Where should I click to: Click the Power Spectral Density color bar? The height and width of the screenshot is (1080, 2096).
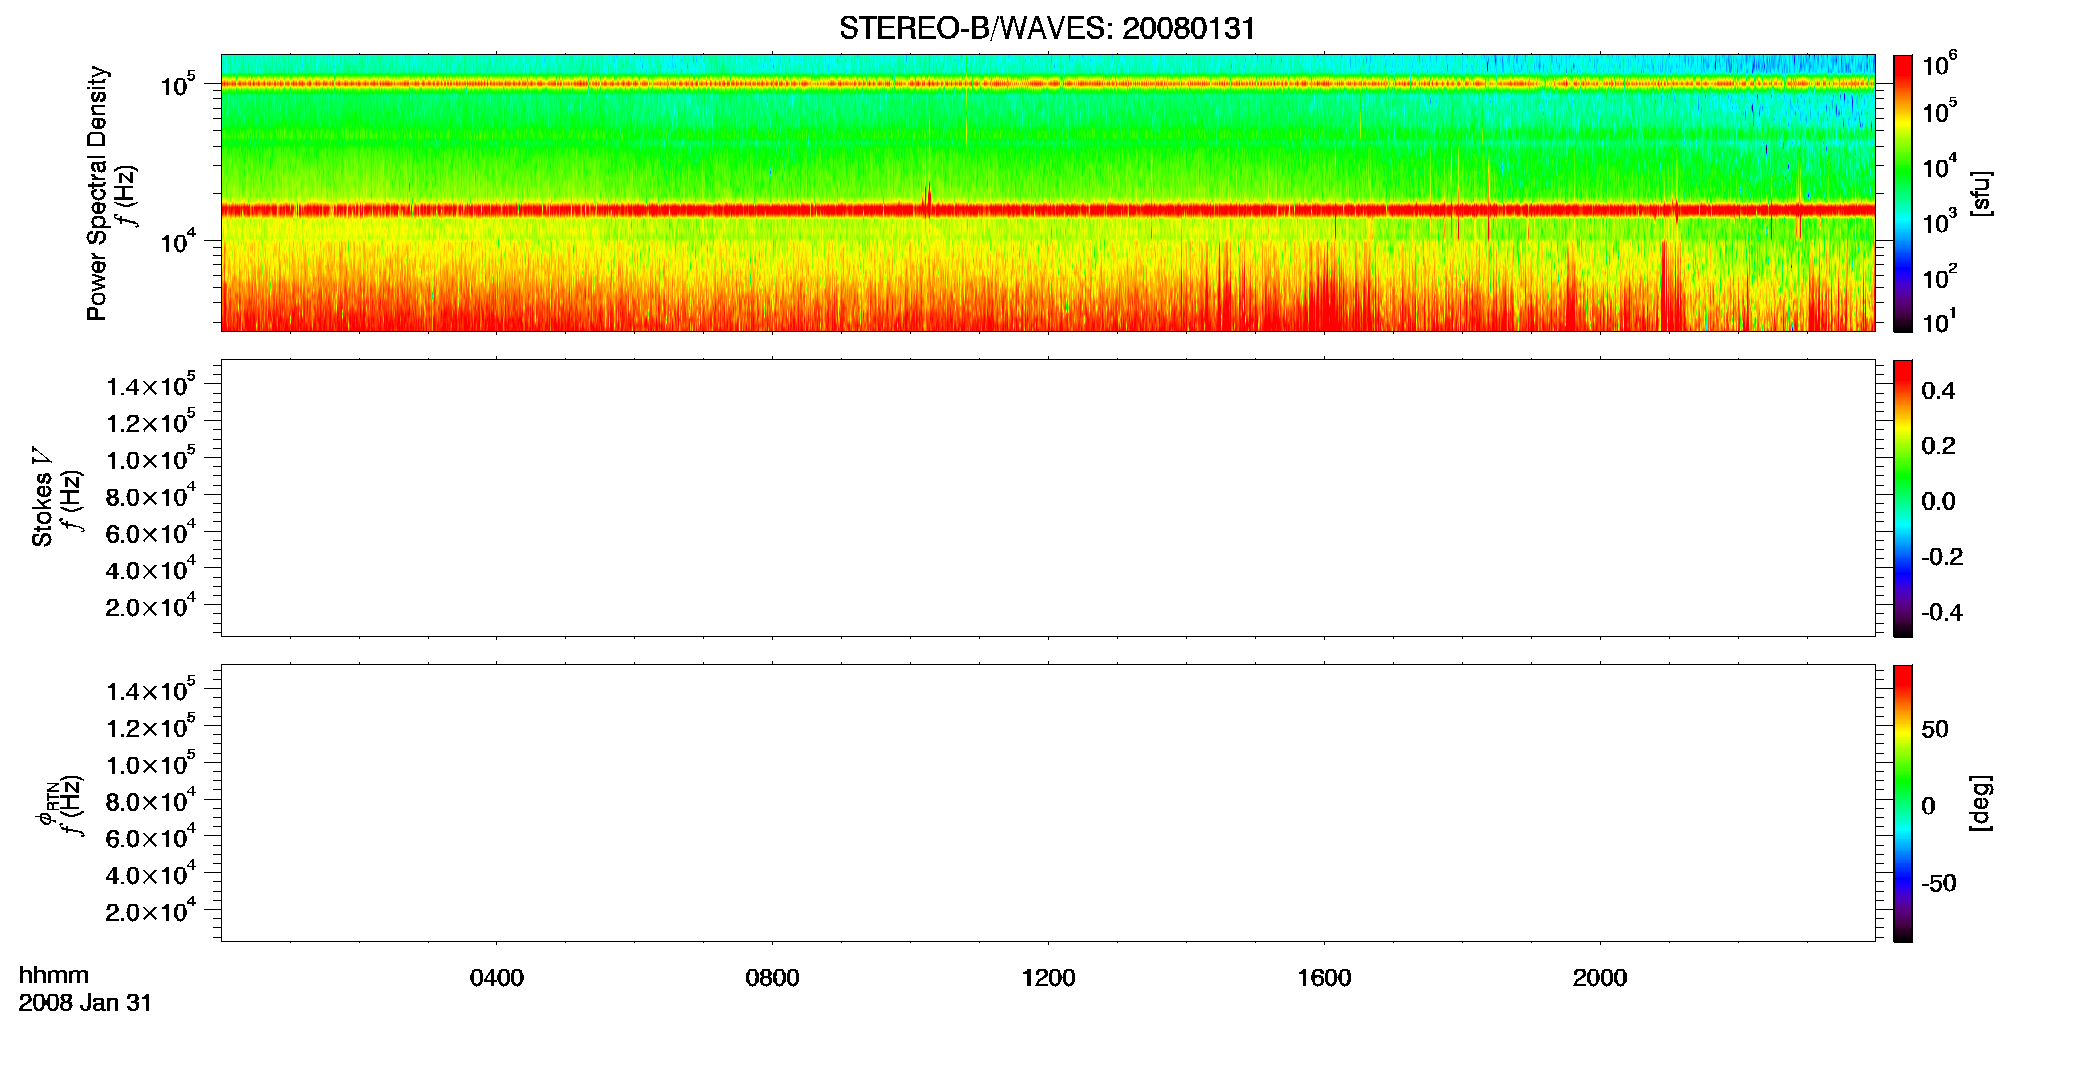[x=1903, y=193]
